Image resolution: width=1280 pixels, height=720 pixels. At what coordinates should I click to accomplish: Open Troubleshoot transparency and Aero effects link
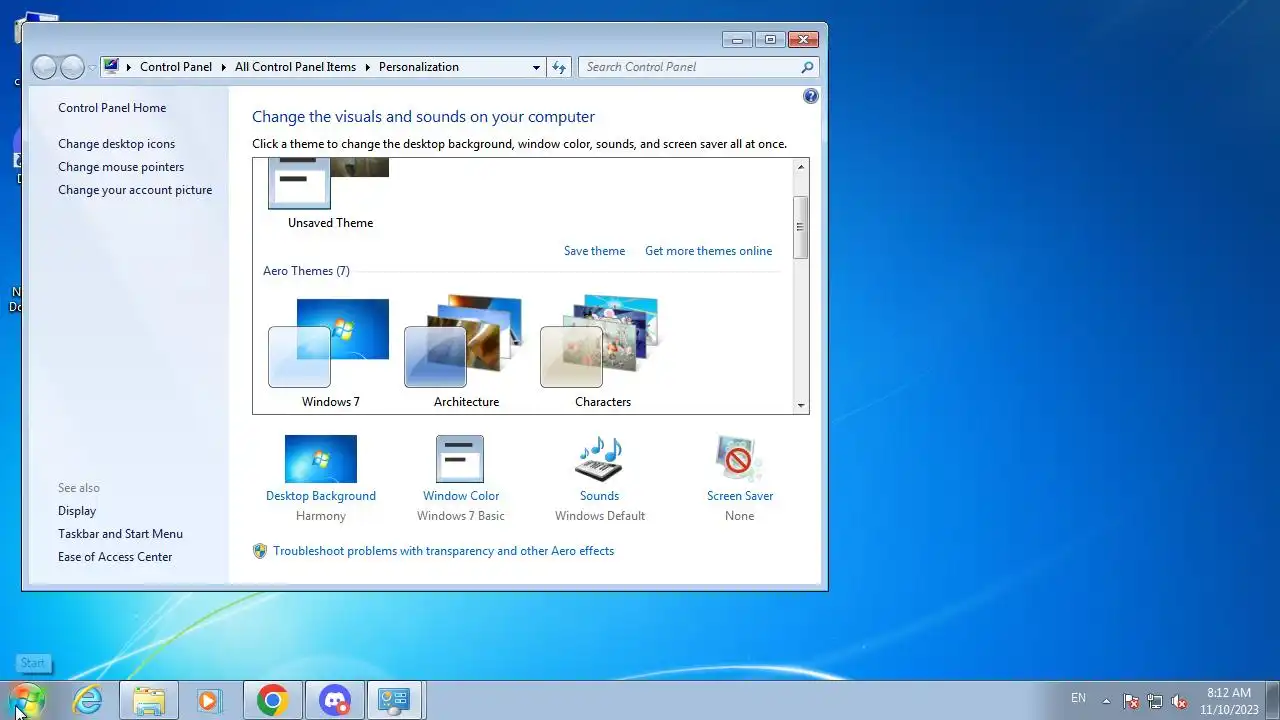(x=443, y=551)
